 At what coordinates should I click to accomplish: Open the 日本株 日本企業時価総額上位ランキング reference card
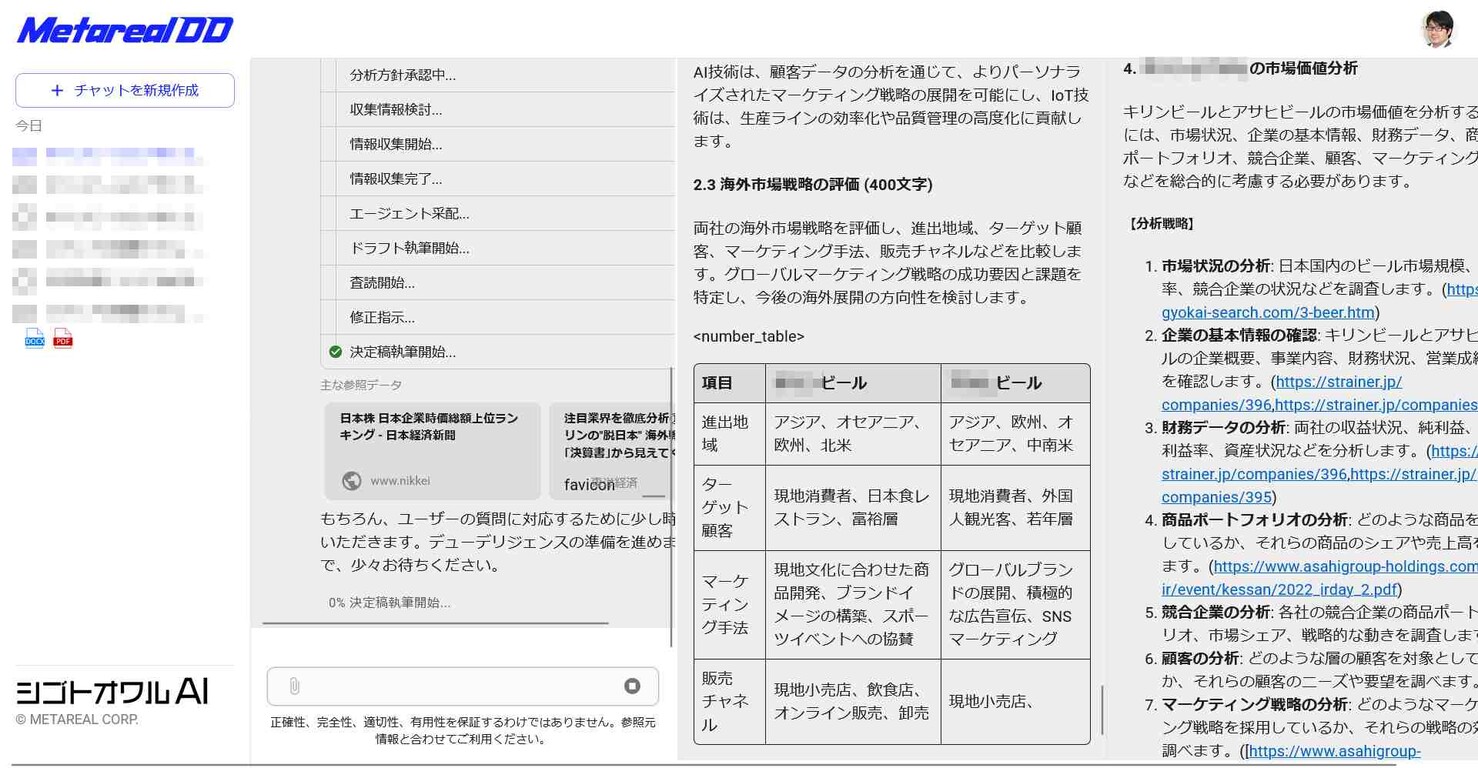click(432, 451)
